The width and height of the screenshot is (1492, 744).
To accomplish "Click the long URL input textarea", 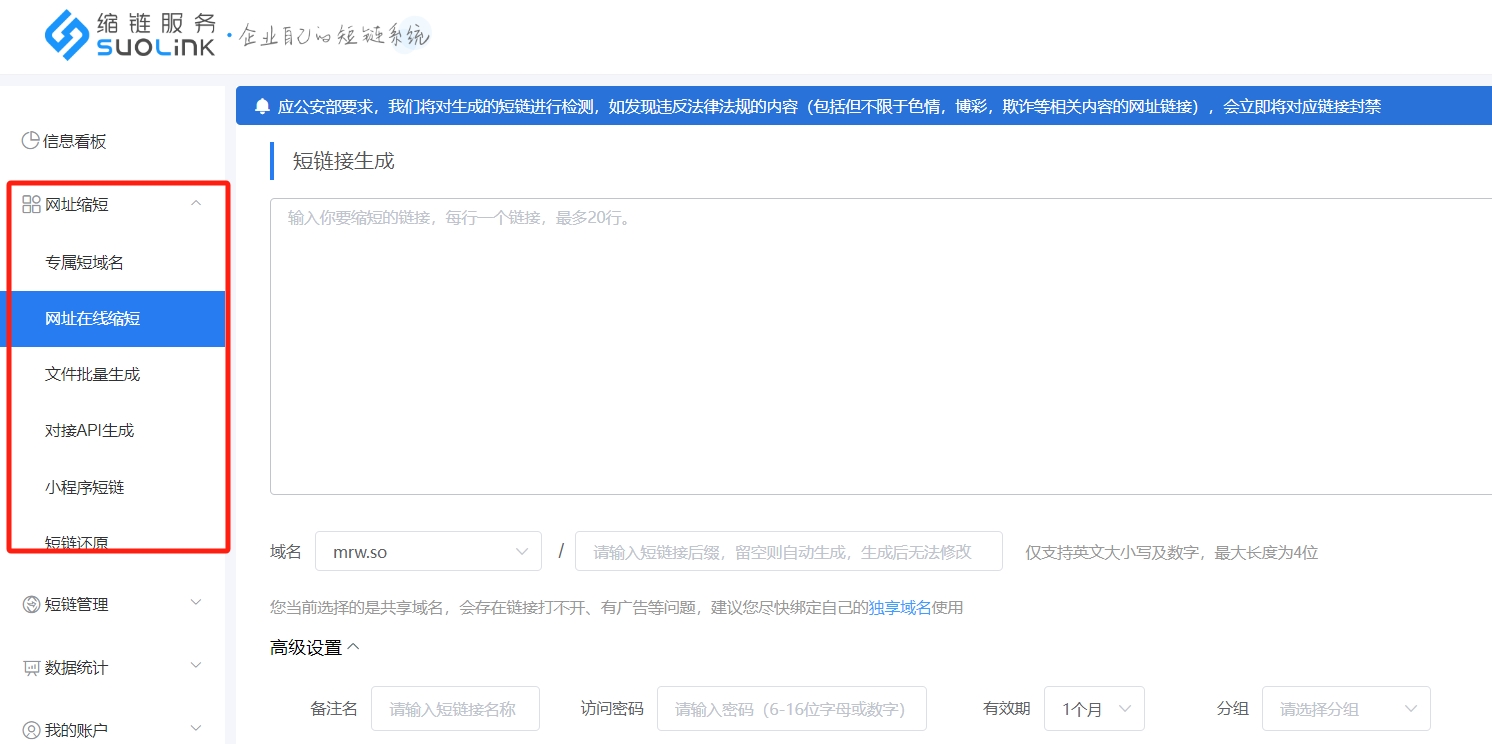I will coord(880,346).
